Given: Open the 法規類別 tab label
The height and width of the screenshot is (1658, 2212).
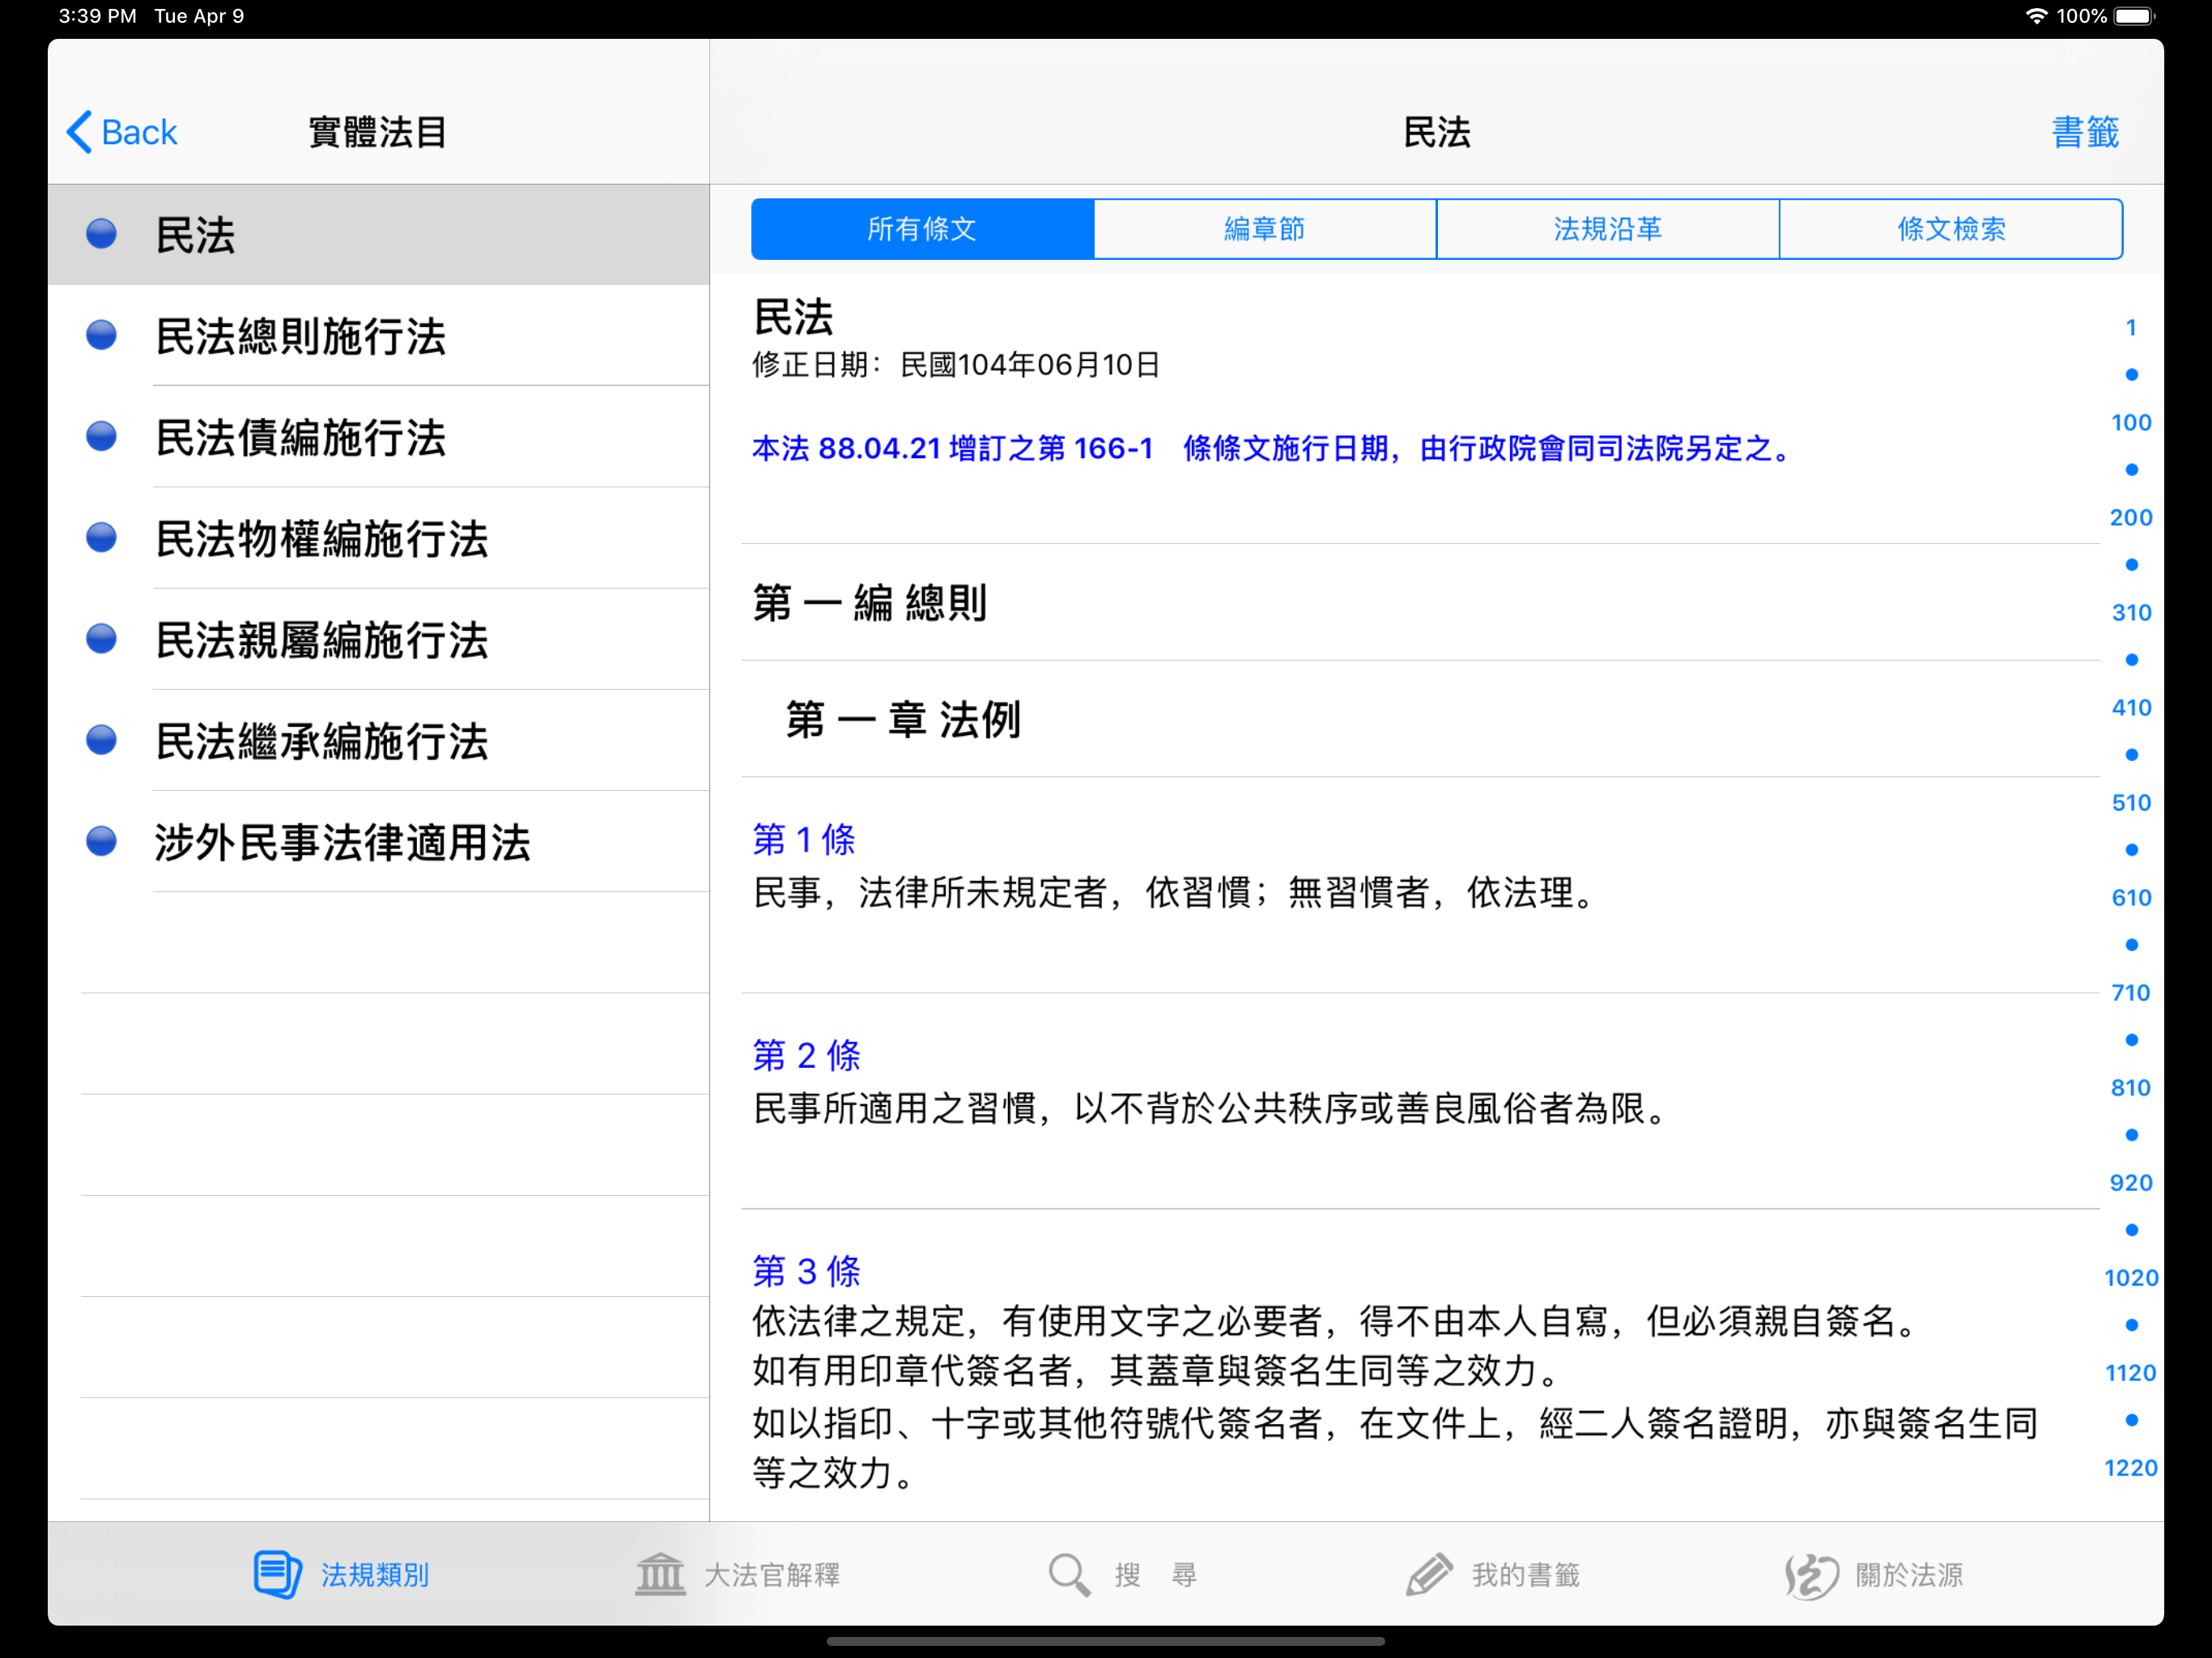Looking at the screenshot, I should coord(374,1575).
